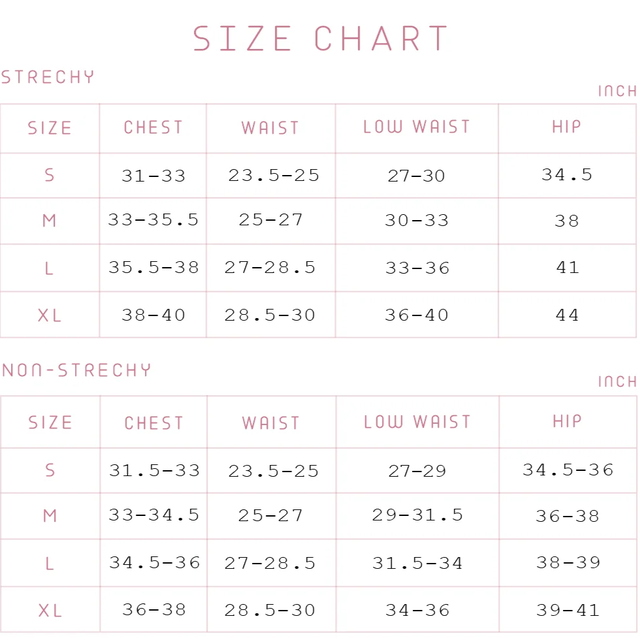The height and width of the screenshot is (640, 640).
Task: Click the low waist value 36-40
Action: click(x=417, y=315)
